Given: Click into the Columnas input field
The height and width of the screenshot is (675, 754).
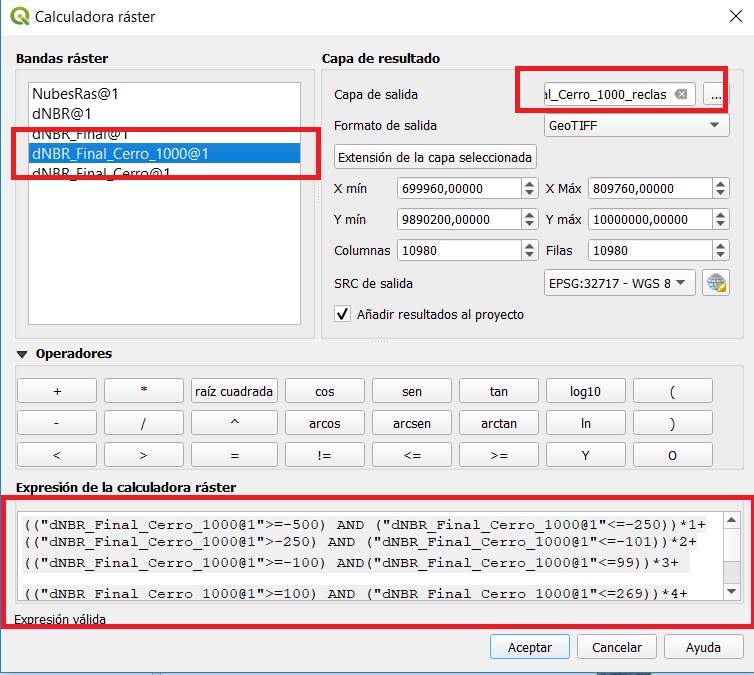Looking at the screenshot, I should click(x=455, y=251).
